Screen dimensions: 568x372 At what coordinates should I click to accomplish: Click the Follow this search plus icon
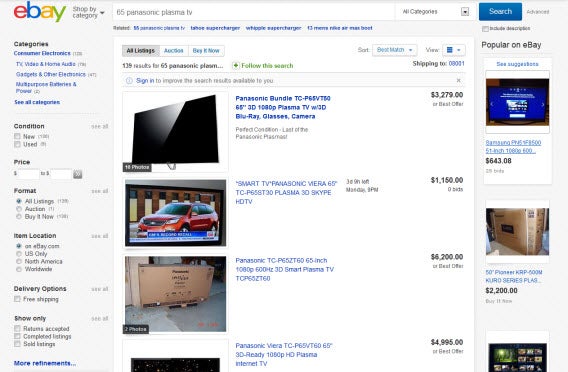[x=235, y=66]
